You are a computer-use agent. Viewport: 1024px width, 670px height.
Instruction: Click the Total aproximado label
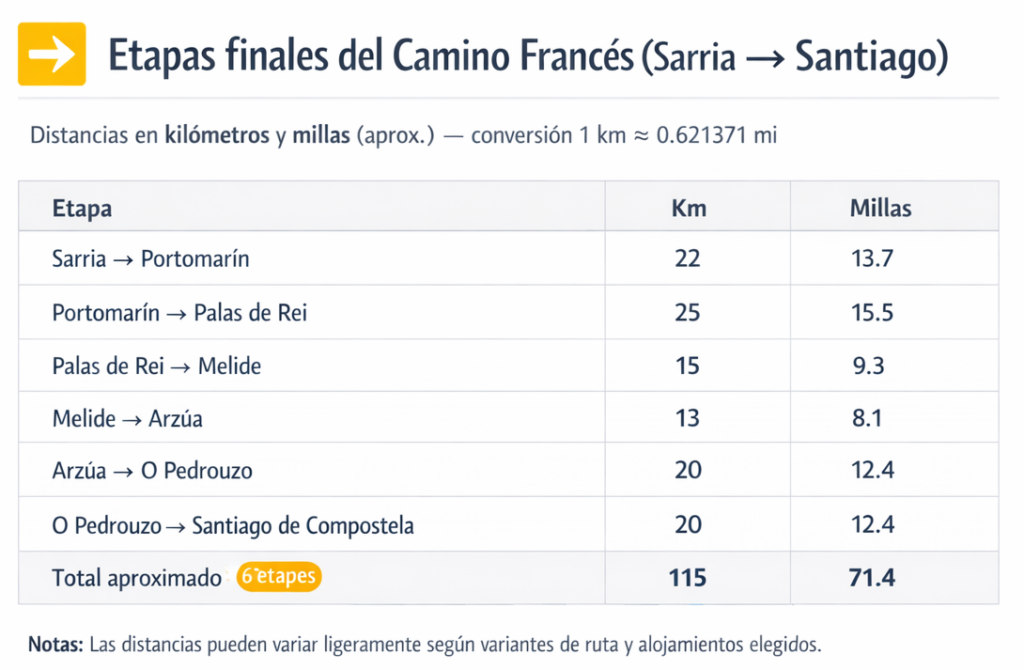(136, 578)
